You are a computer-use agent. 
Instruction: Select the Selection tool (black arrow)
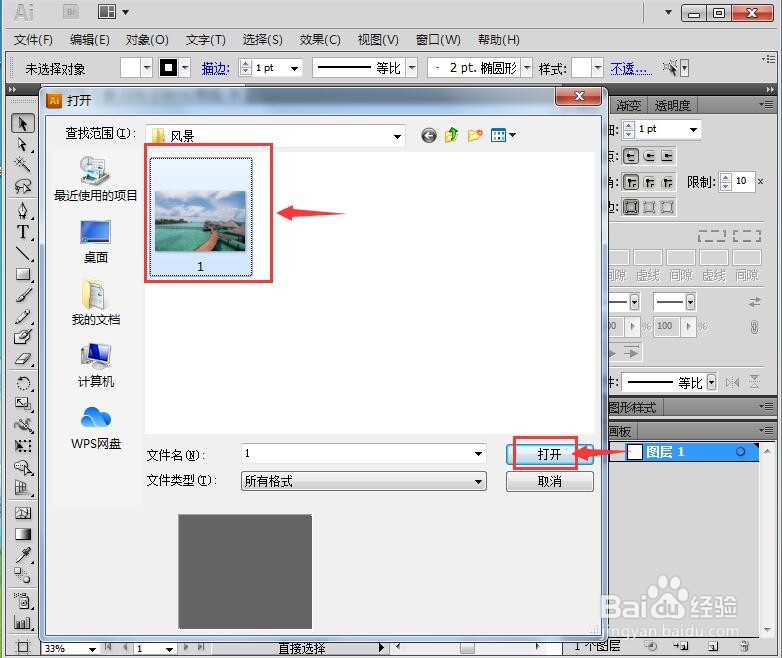(23, 123)
